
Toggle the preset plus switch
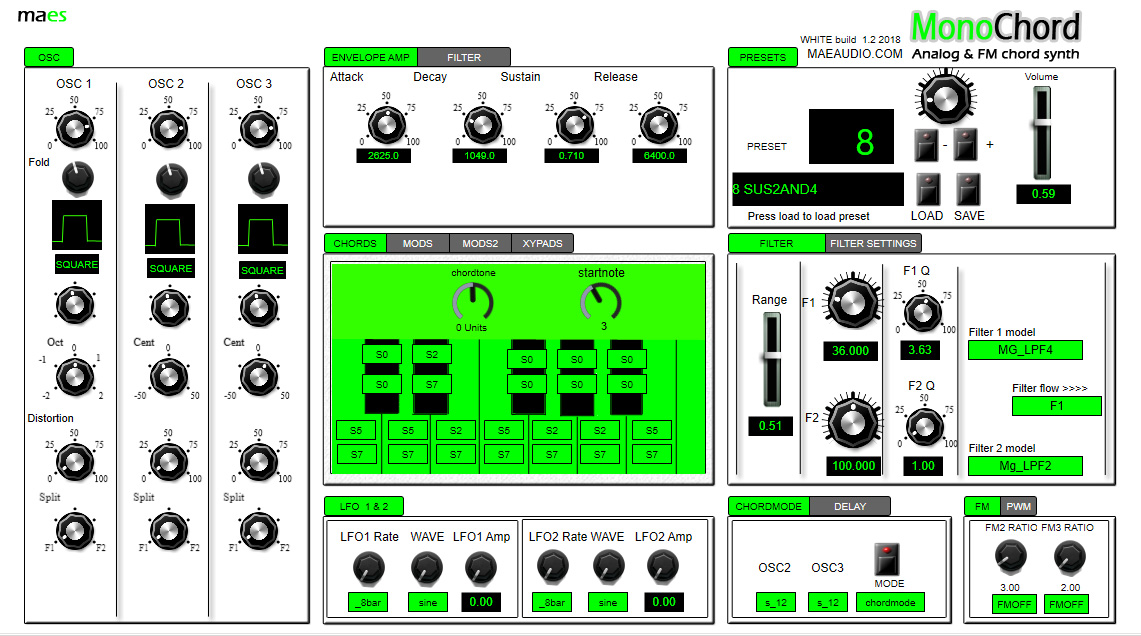(966, 145)
